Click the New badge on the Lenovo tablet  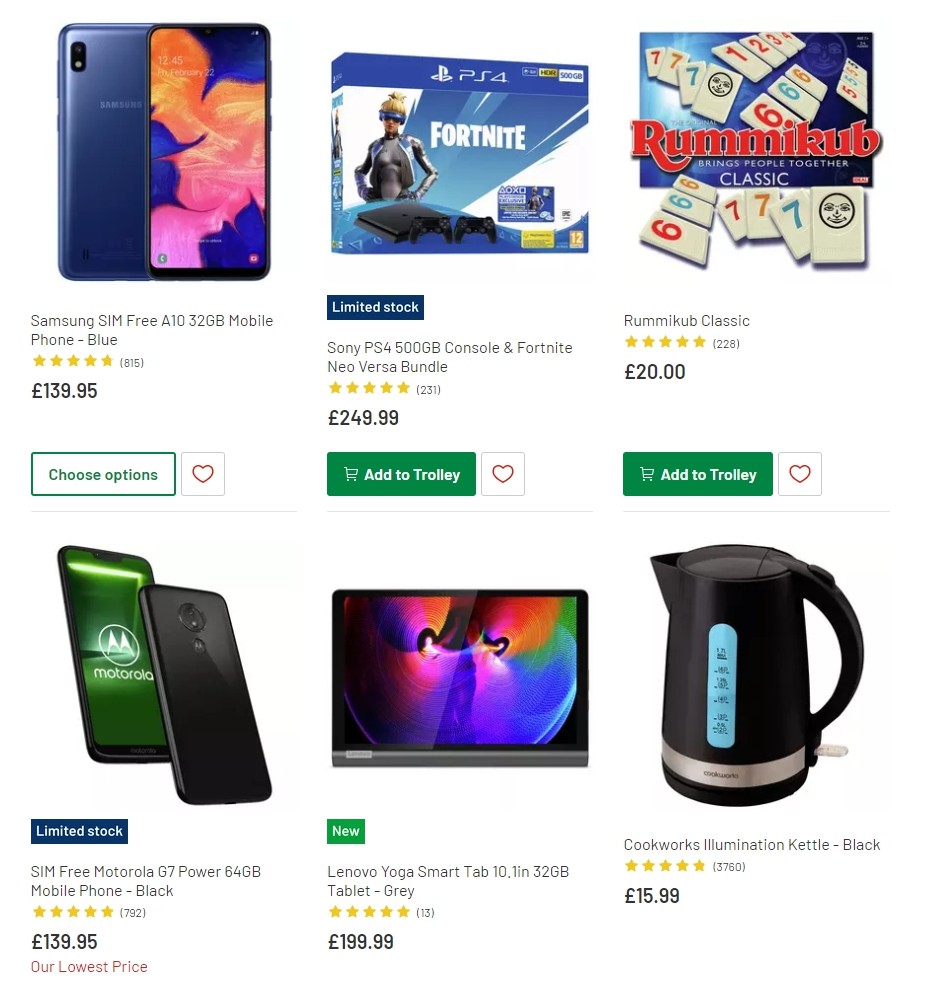tap(345, 831)
